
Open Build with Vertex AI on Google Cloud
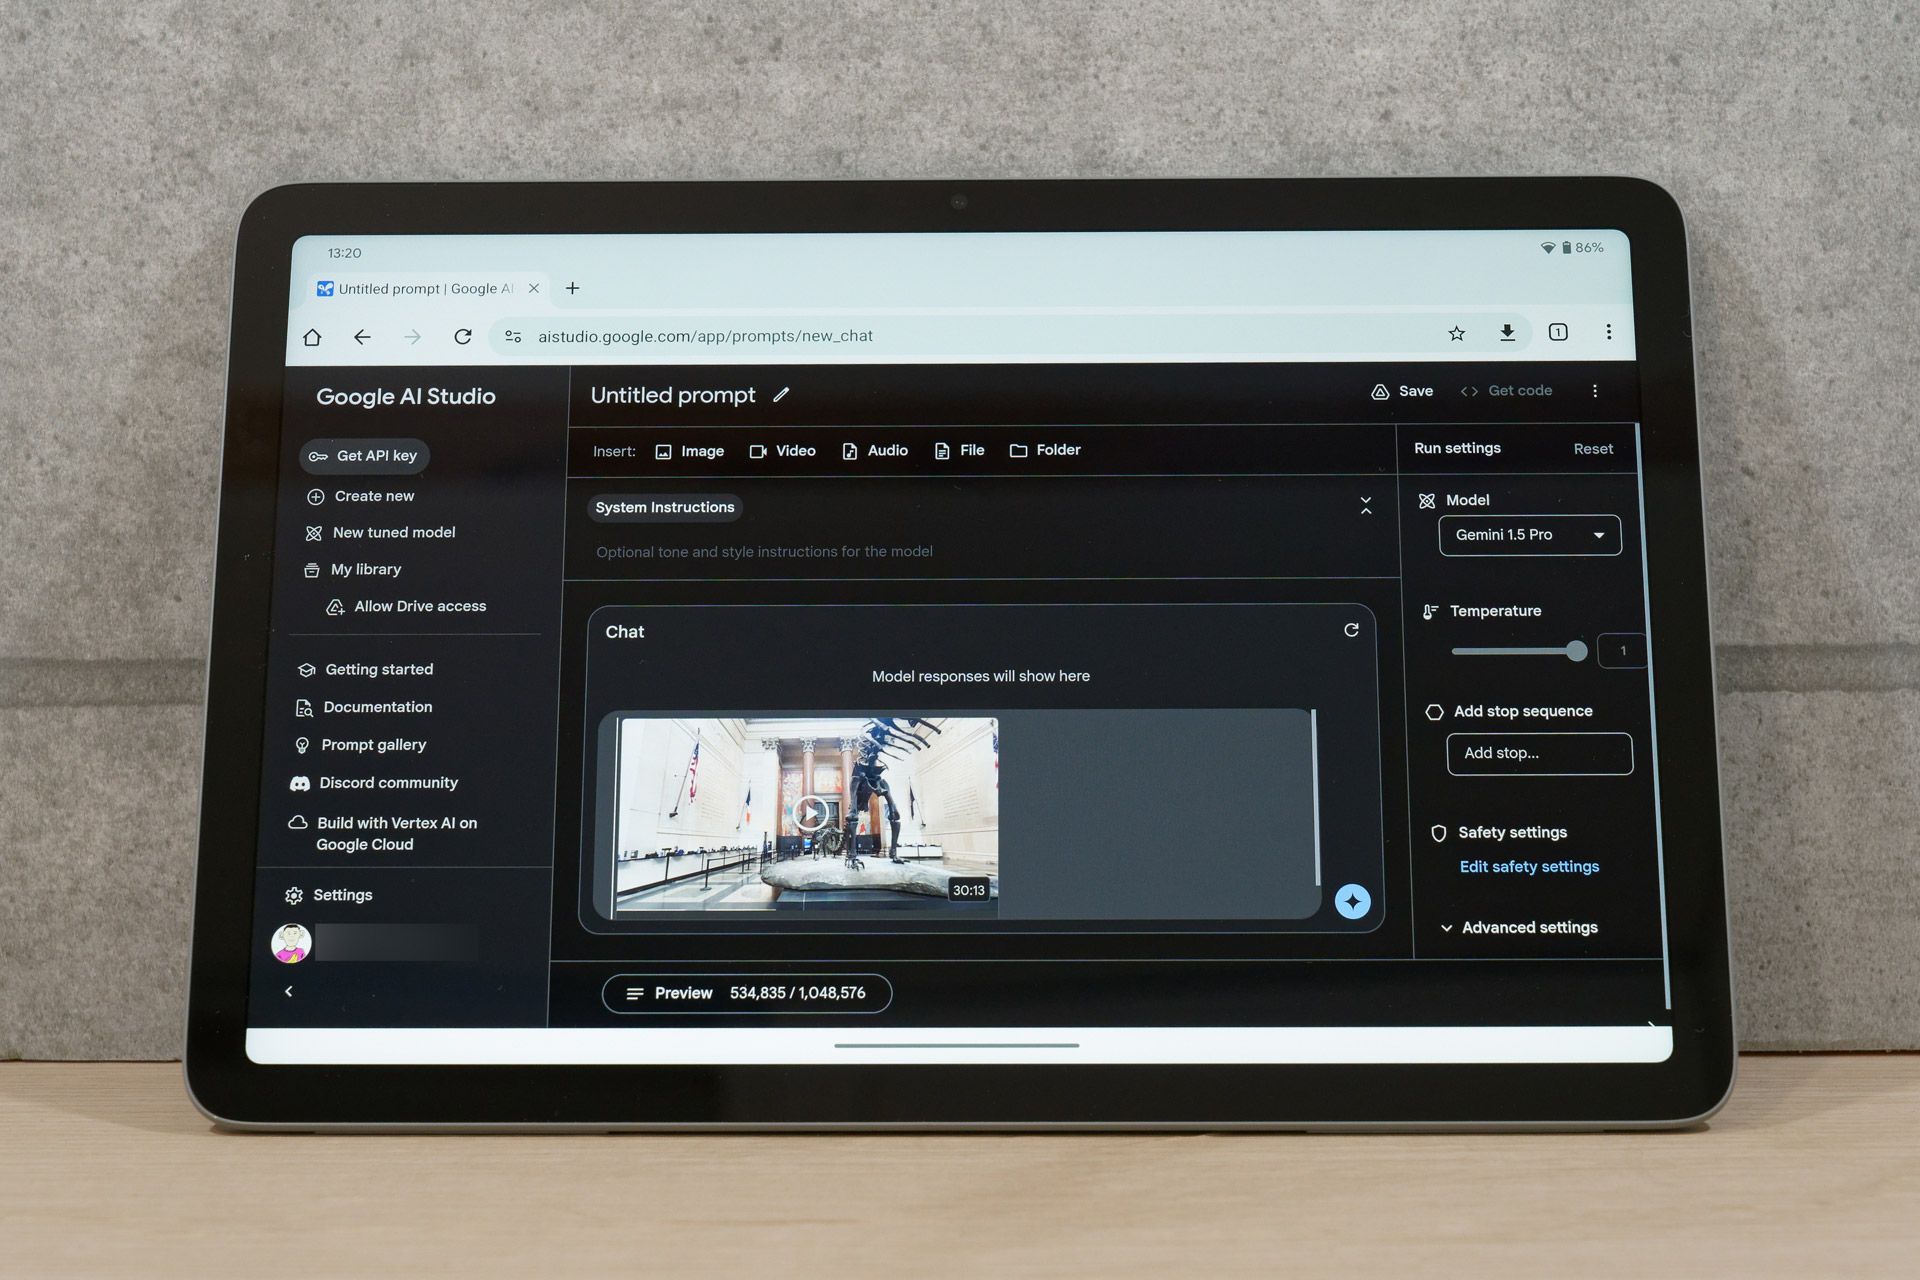coord(383,833)
